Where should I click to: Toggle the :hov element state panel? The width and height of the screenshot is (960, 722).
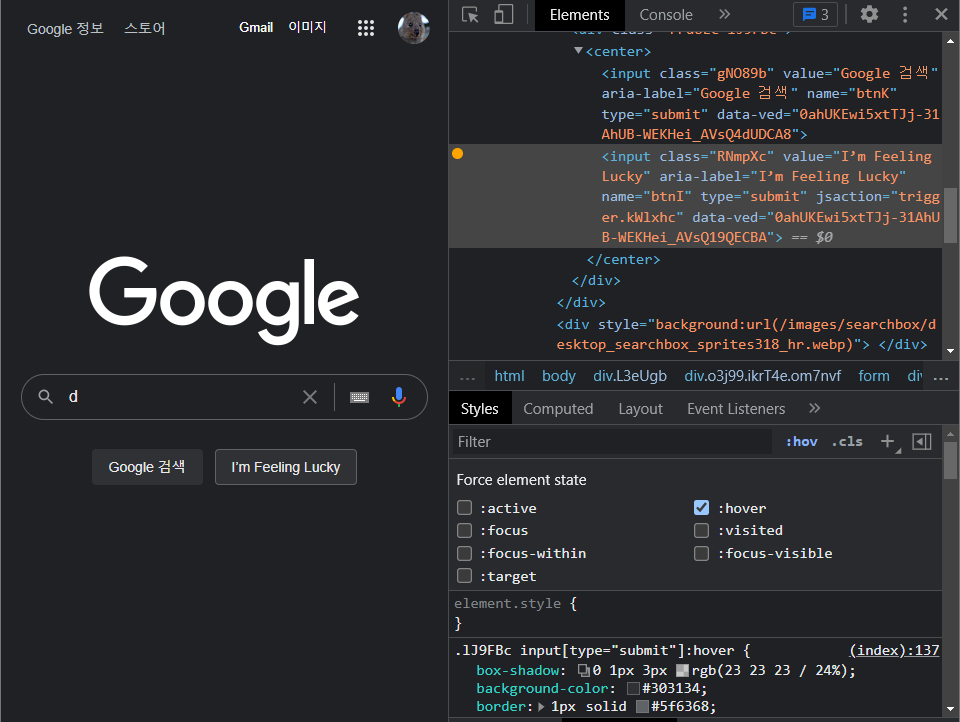coord(801,442)
